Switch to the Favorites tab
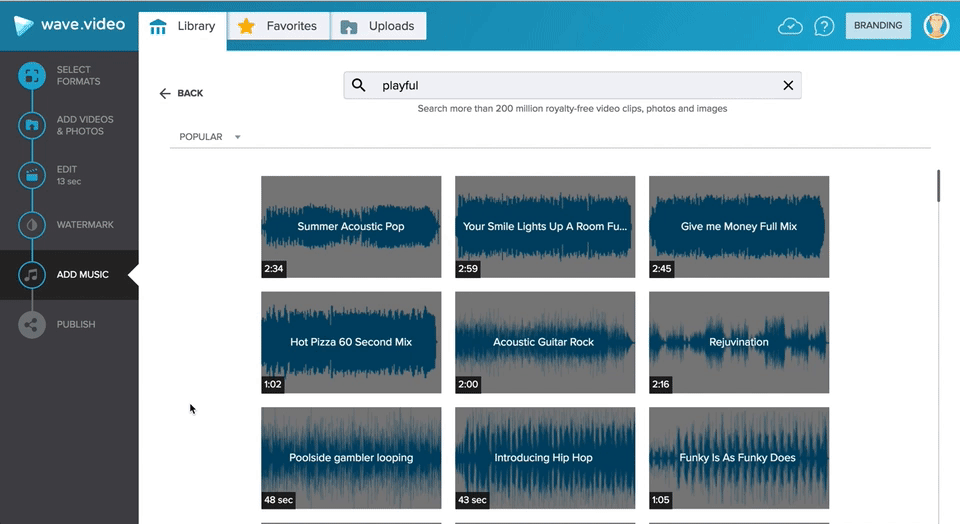Image resolution: width=960 pixels, height=524 pixels. click(x=279, y=26)
